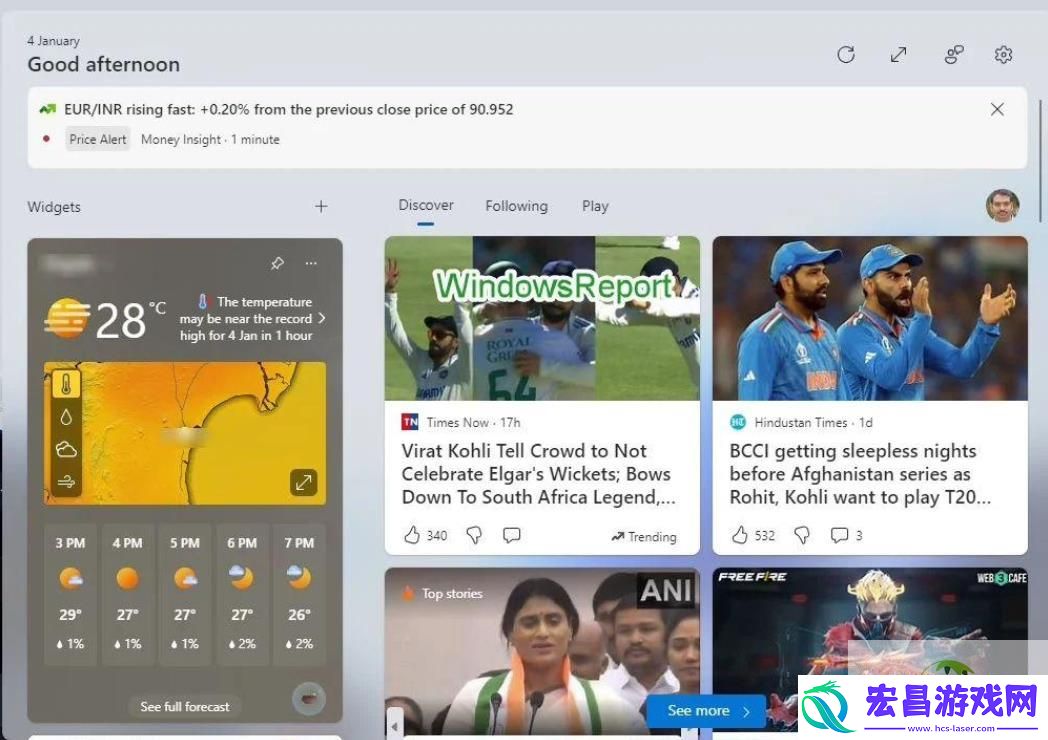Screen dimensions: 1048x740
Task: Dislike the Virat Kohli article
Action: (474, 535)
